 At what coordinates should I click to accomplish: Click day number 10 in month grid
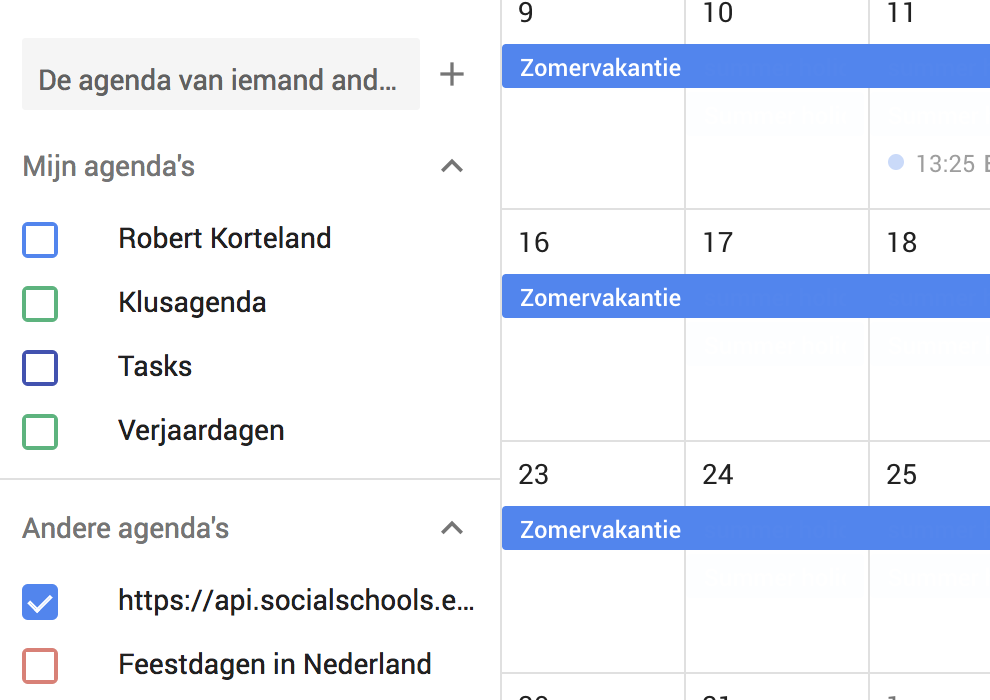717,13
